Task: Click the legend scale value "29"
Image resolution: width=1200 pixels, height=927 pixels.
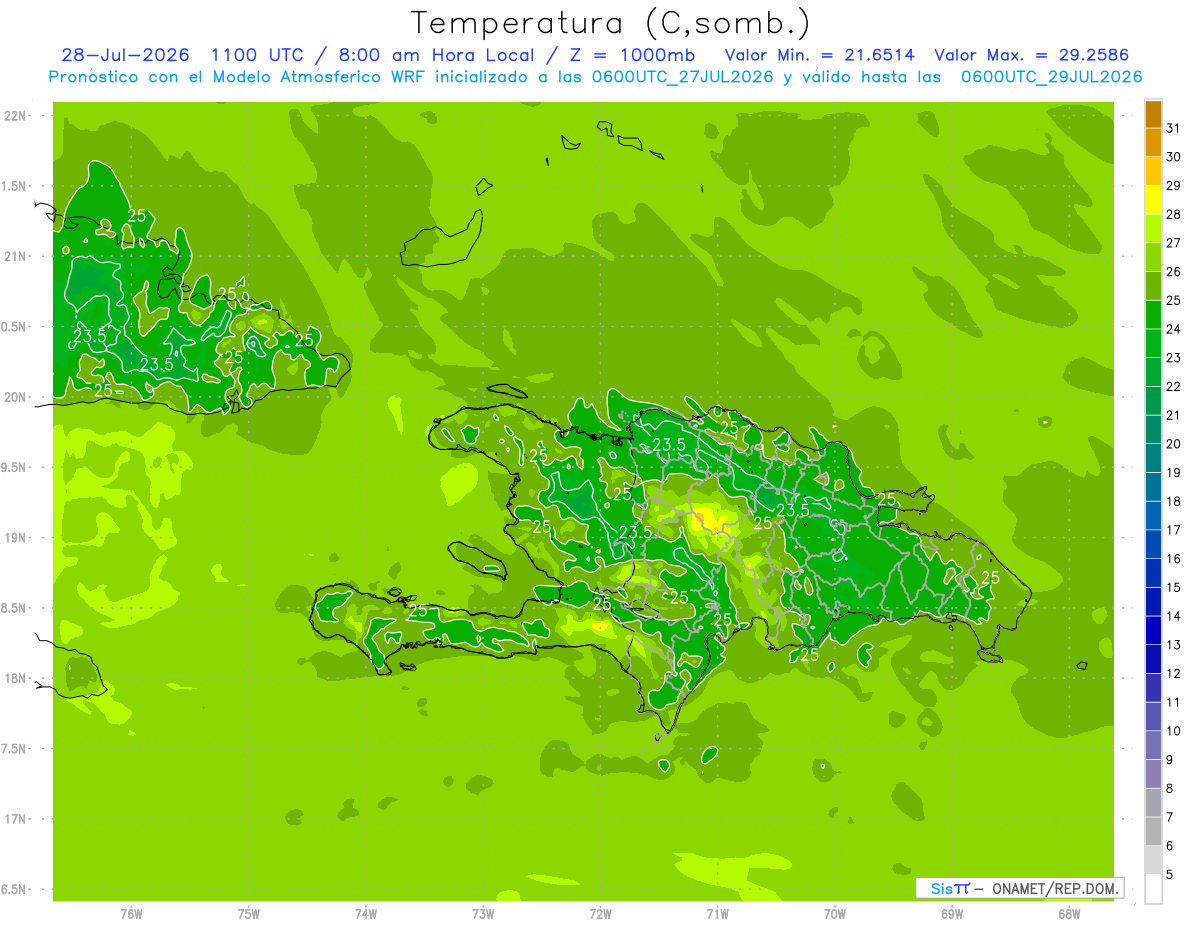Action: click(1173, 185)
